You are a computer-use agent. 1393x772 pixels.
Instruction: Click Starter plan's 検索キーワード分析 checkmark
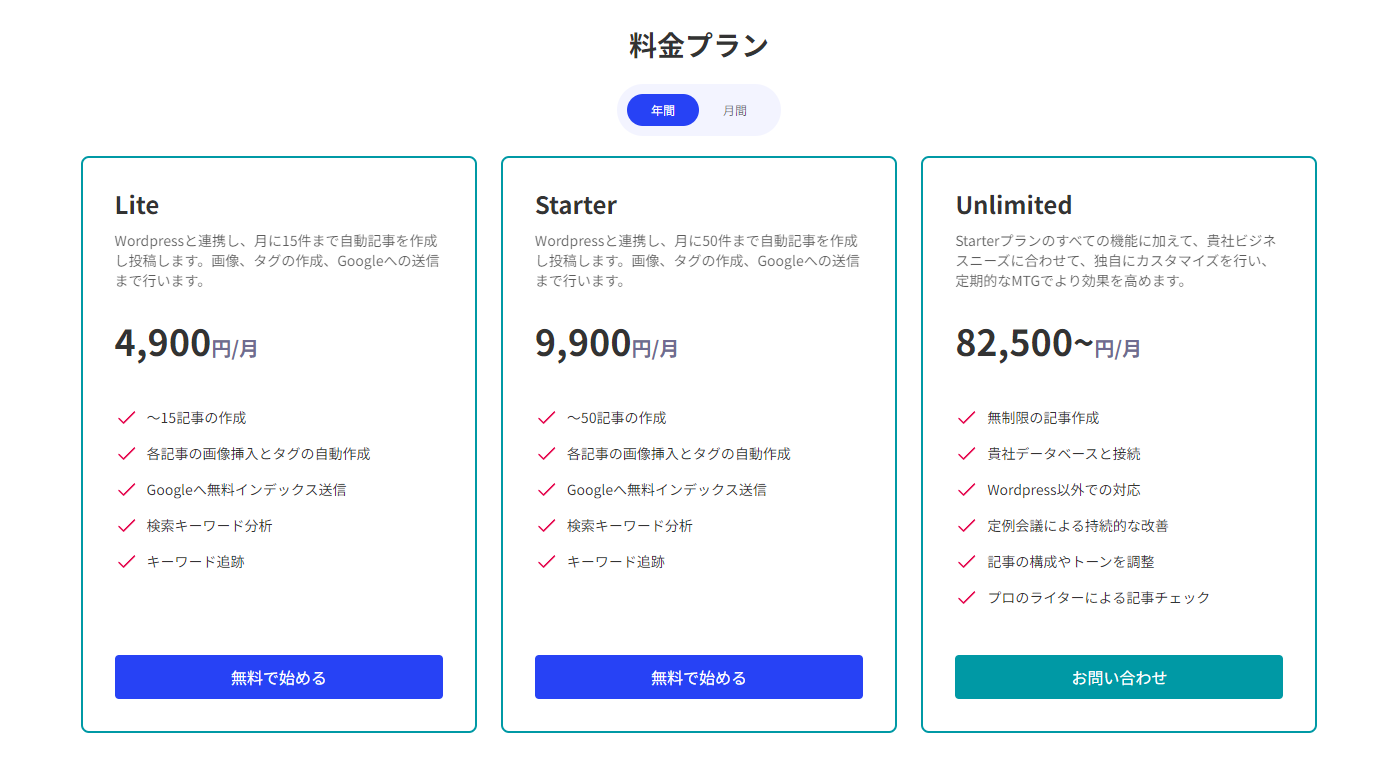point(546,526)
